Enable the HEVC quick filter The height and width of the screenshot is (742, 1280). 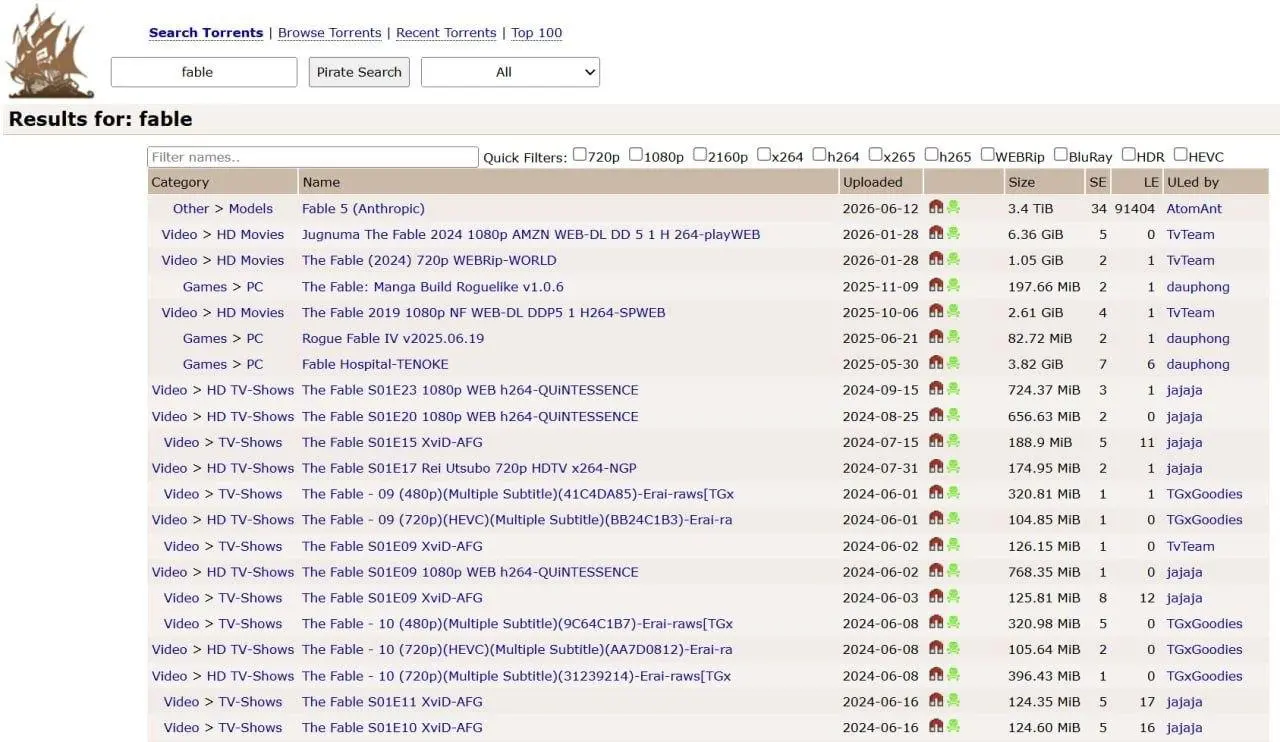[1181, 155]
